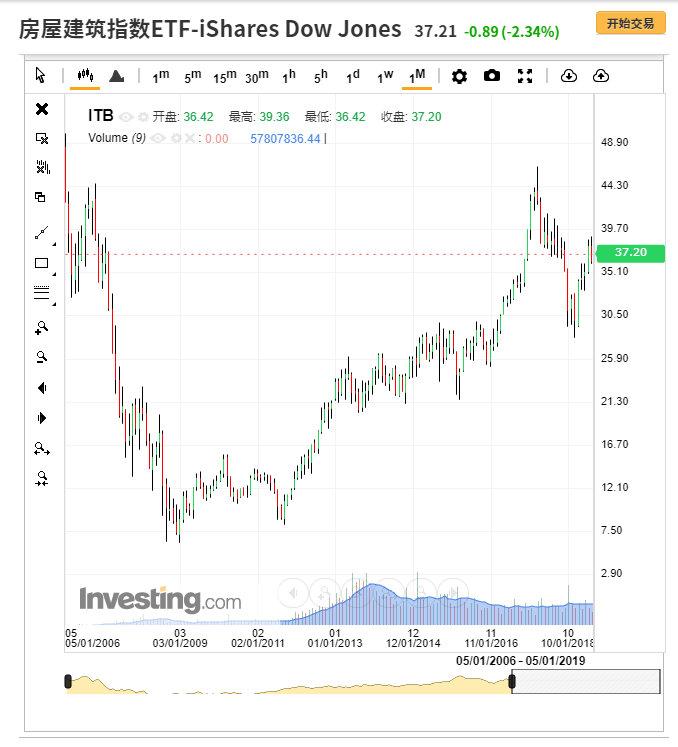Open chart settings gear

pos(459,76)
